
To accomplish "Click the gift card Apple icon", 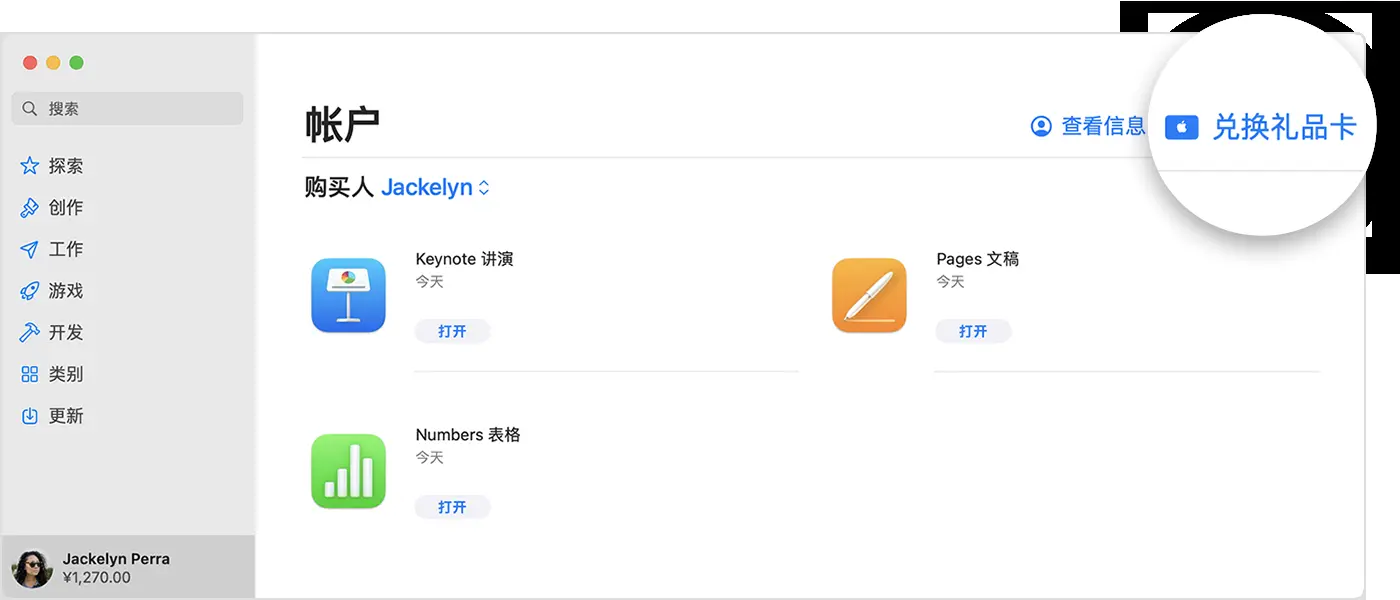I will (1182, 127).
